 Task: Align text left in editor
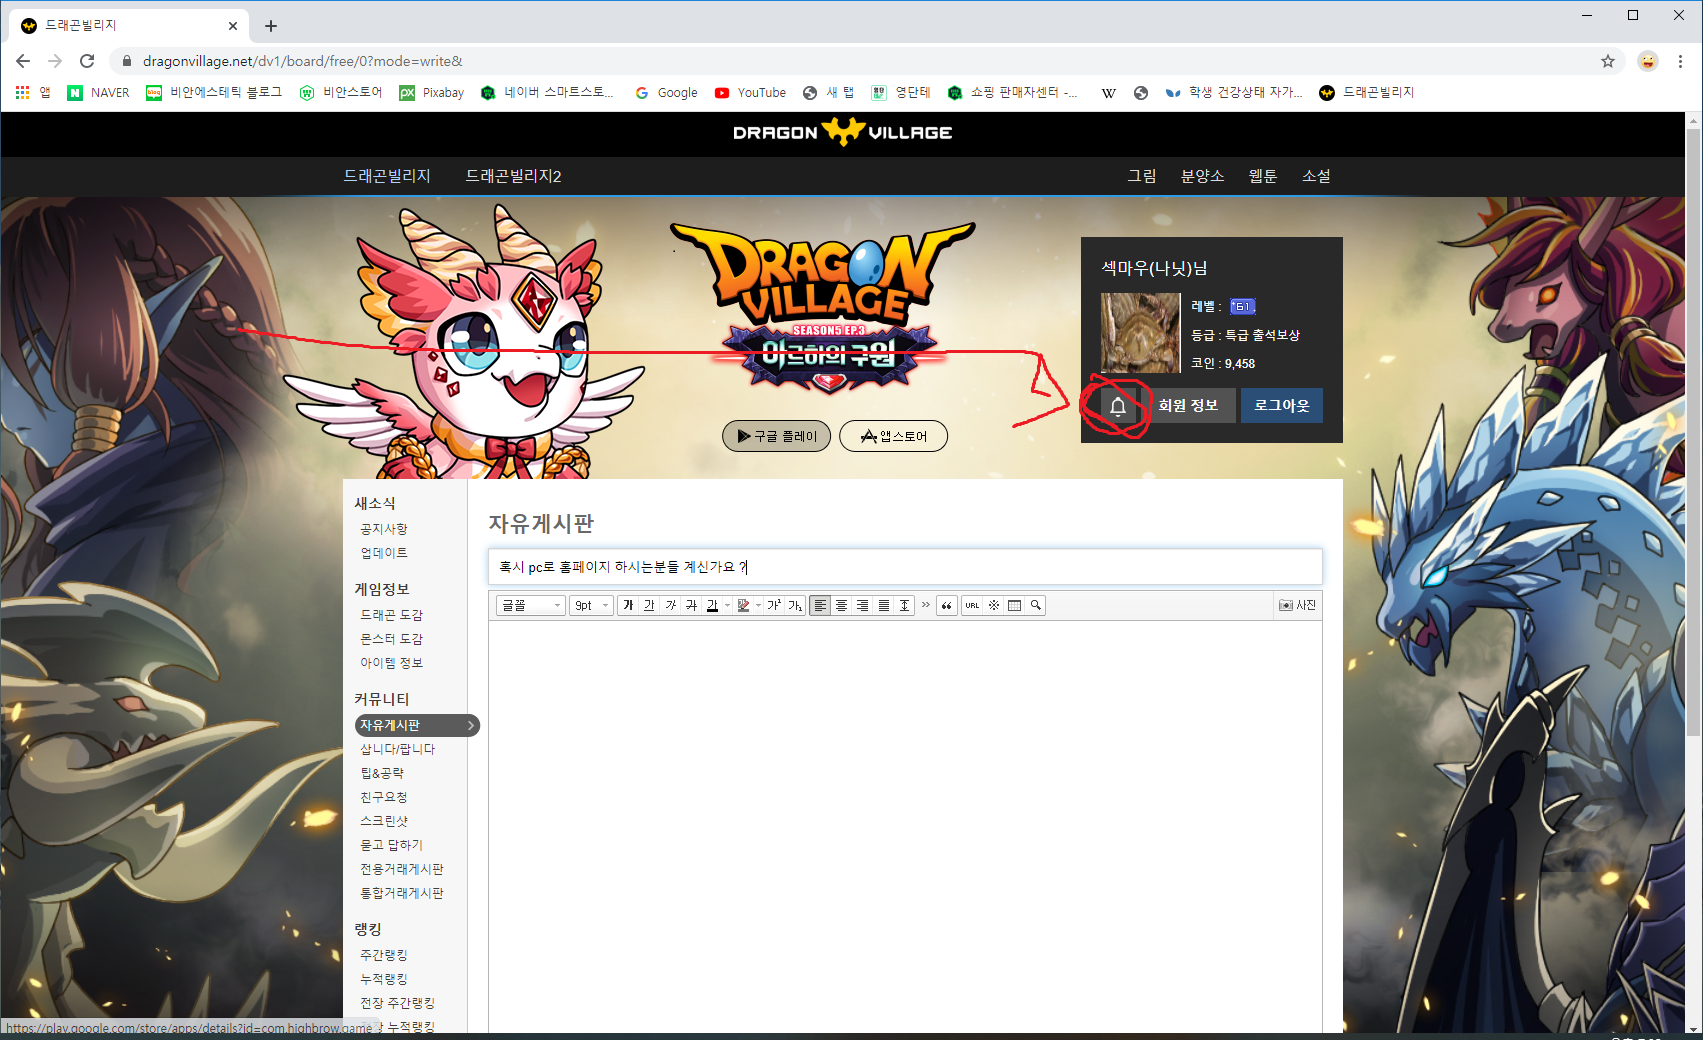tap(820, 605)
